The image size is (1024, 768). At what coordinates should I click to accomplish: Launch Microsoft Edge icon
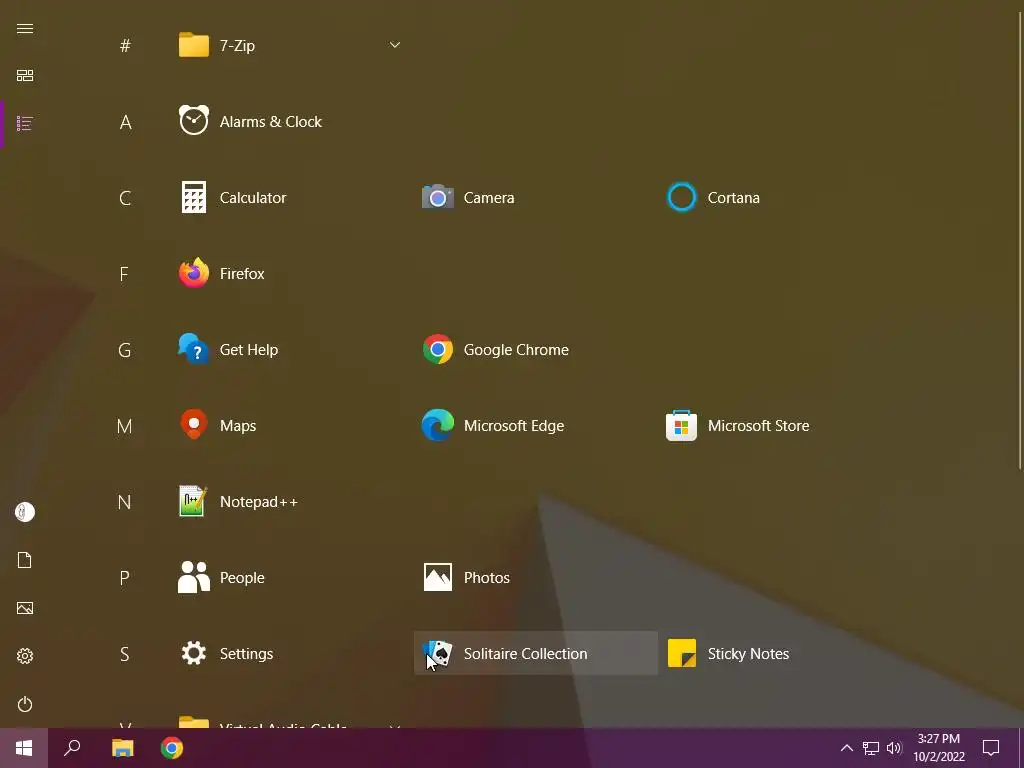tap(438, 425)
